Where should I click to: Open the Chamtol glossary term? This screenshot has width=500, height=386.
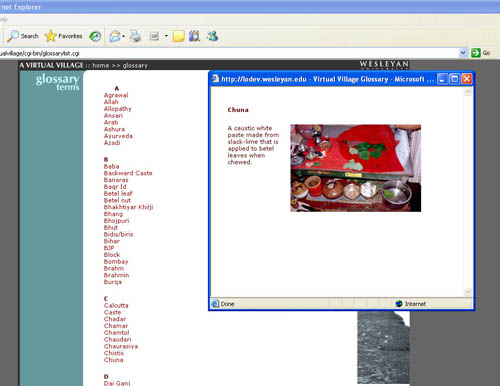[x=117, y=333]
